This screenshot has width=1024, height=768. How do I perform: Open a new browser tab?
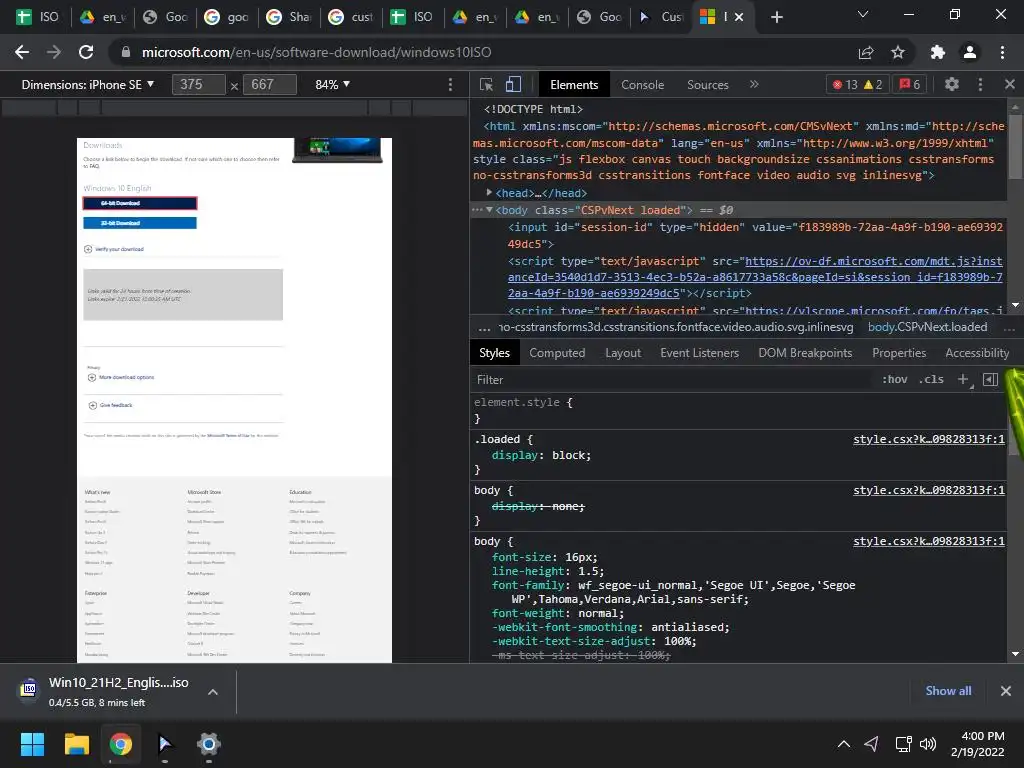coord(776,17)
